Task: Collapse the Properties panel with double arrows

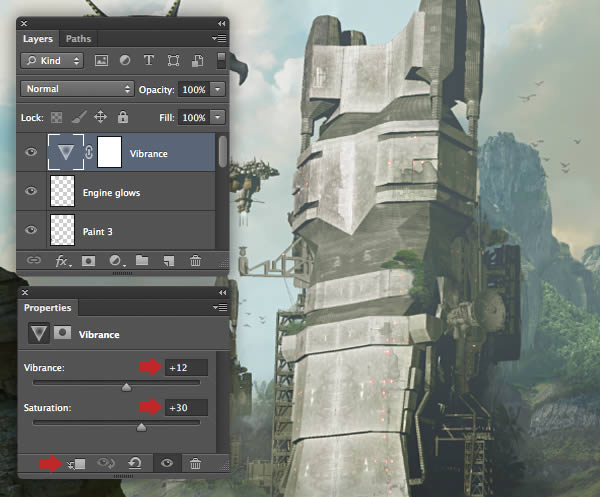Action: point(222,293)
